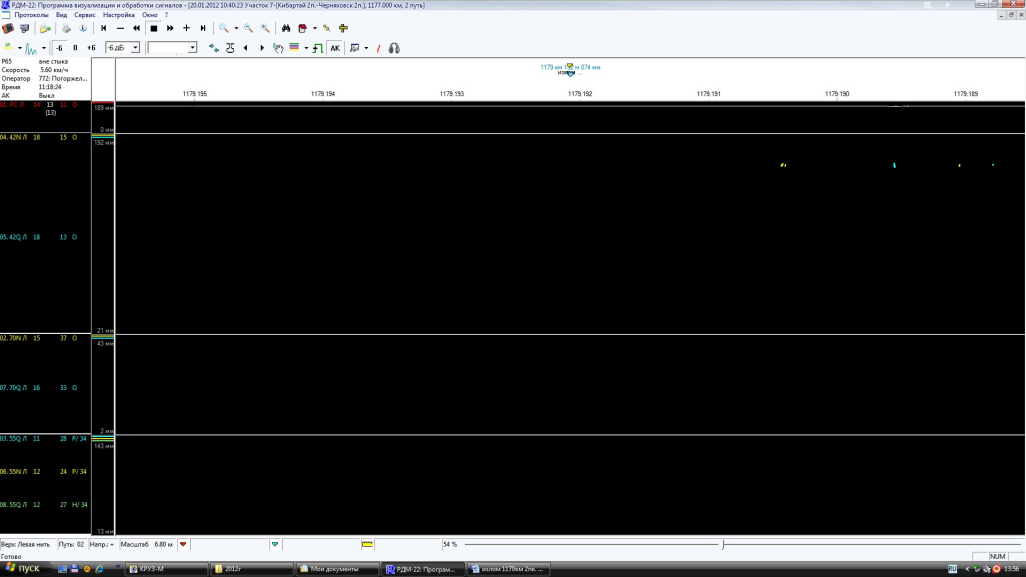The height and width of the screenshot is (577, 1026).
Task: Click the printer icon
Action: click(66, 29)
